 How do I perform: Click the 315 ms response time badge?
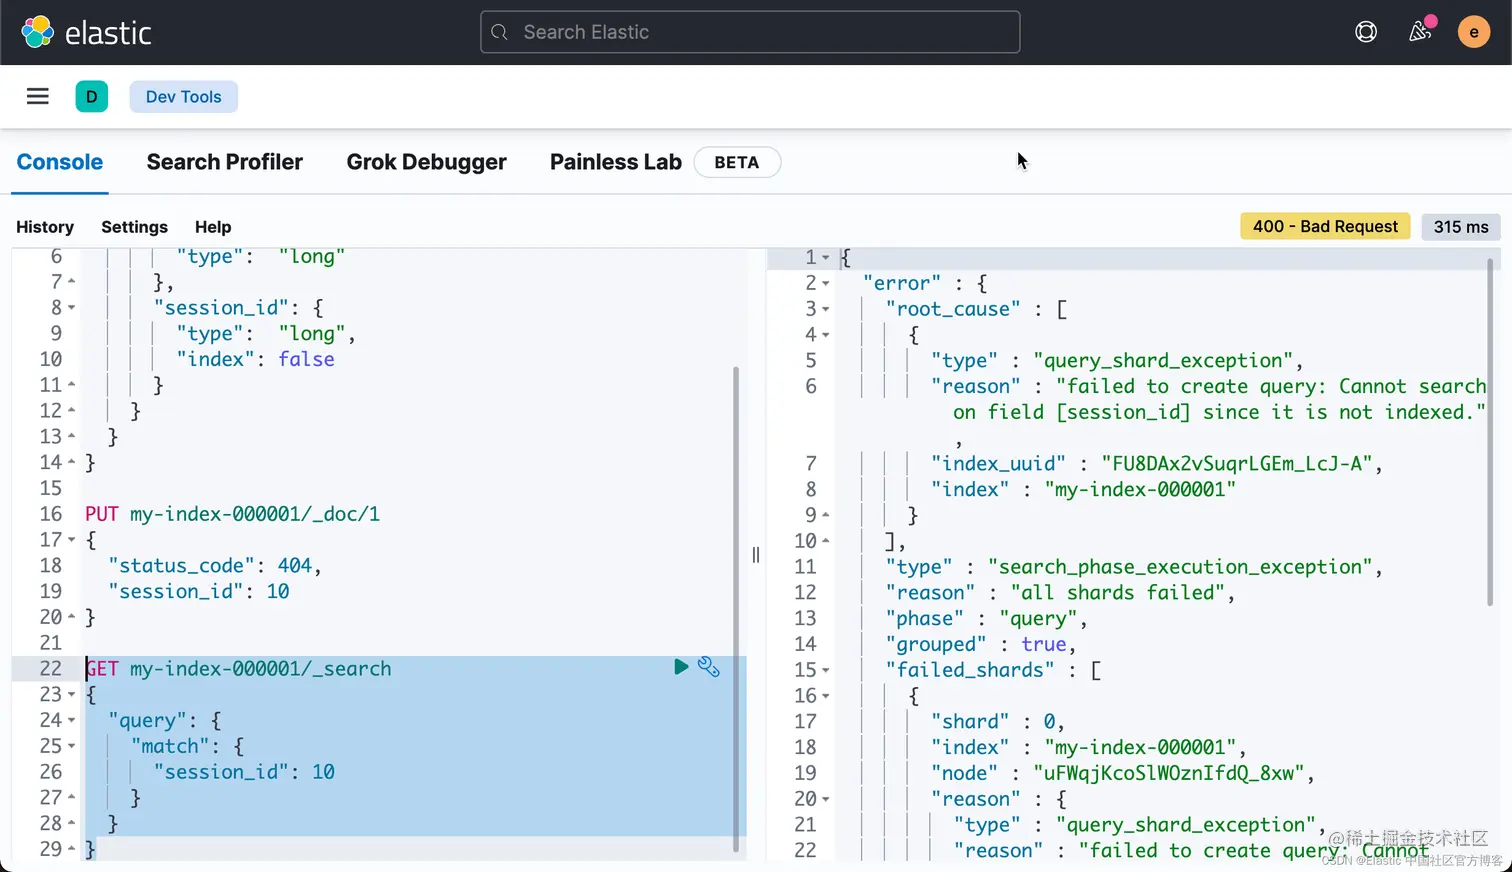pos(1461,226)
